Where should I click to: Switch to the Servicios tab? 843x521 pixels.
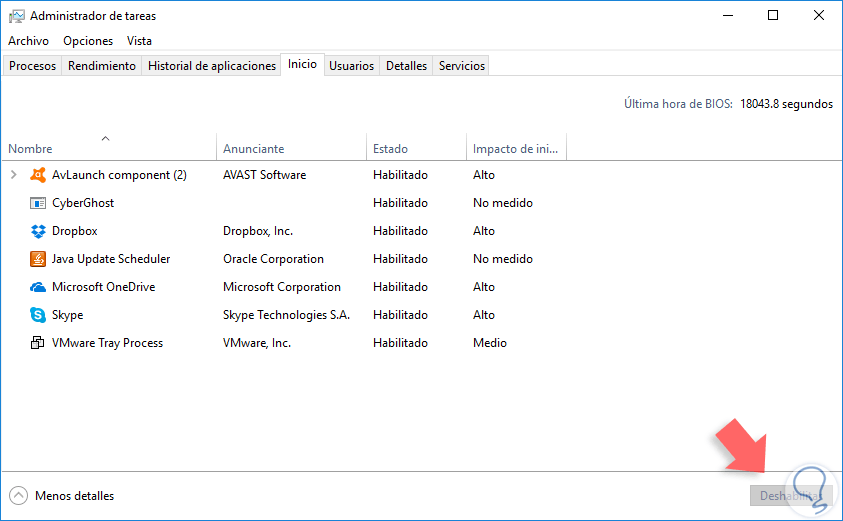tap(462, 66)
